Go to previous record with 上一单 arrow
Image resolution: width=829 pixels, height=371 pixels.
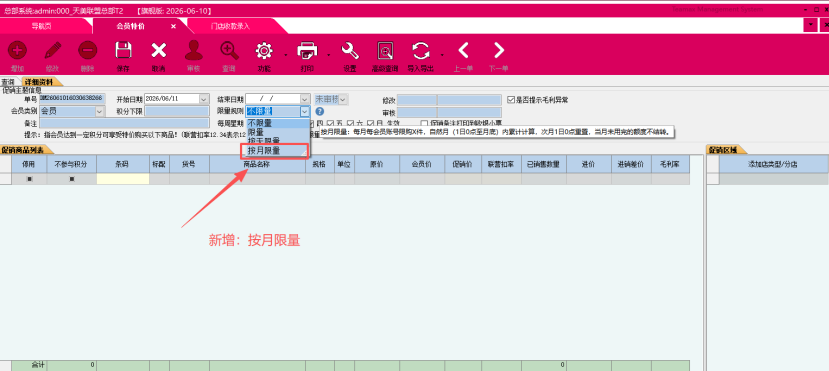point(463,51)
